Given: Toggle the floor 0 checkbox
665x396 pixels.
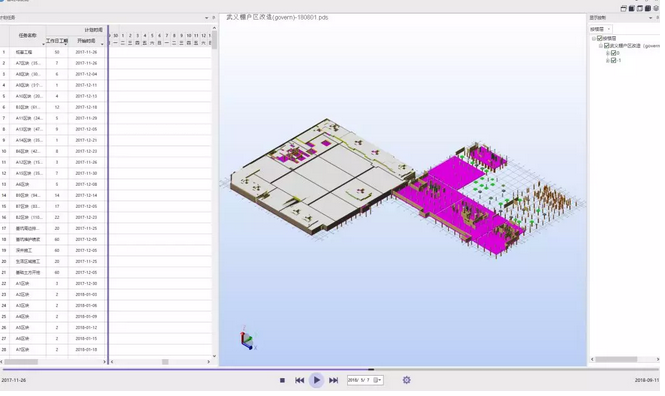Looking at the screenshot, I should pos(613,53).
